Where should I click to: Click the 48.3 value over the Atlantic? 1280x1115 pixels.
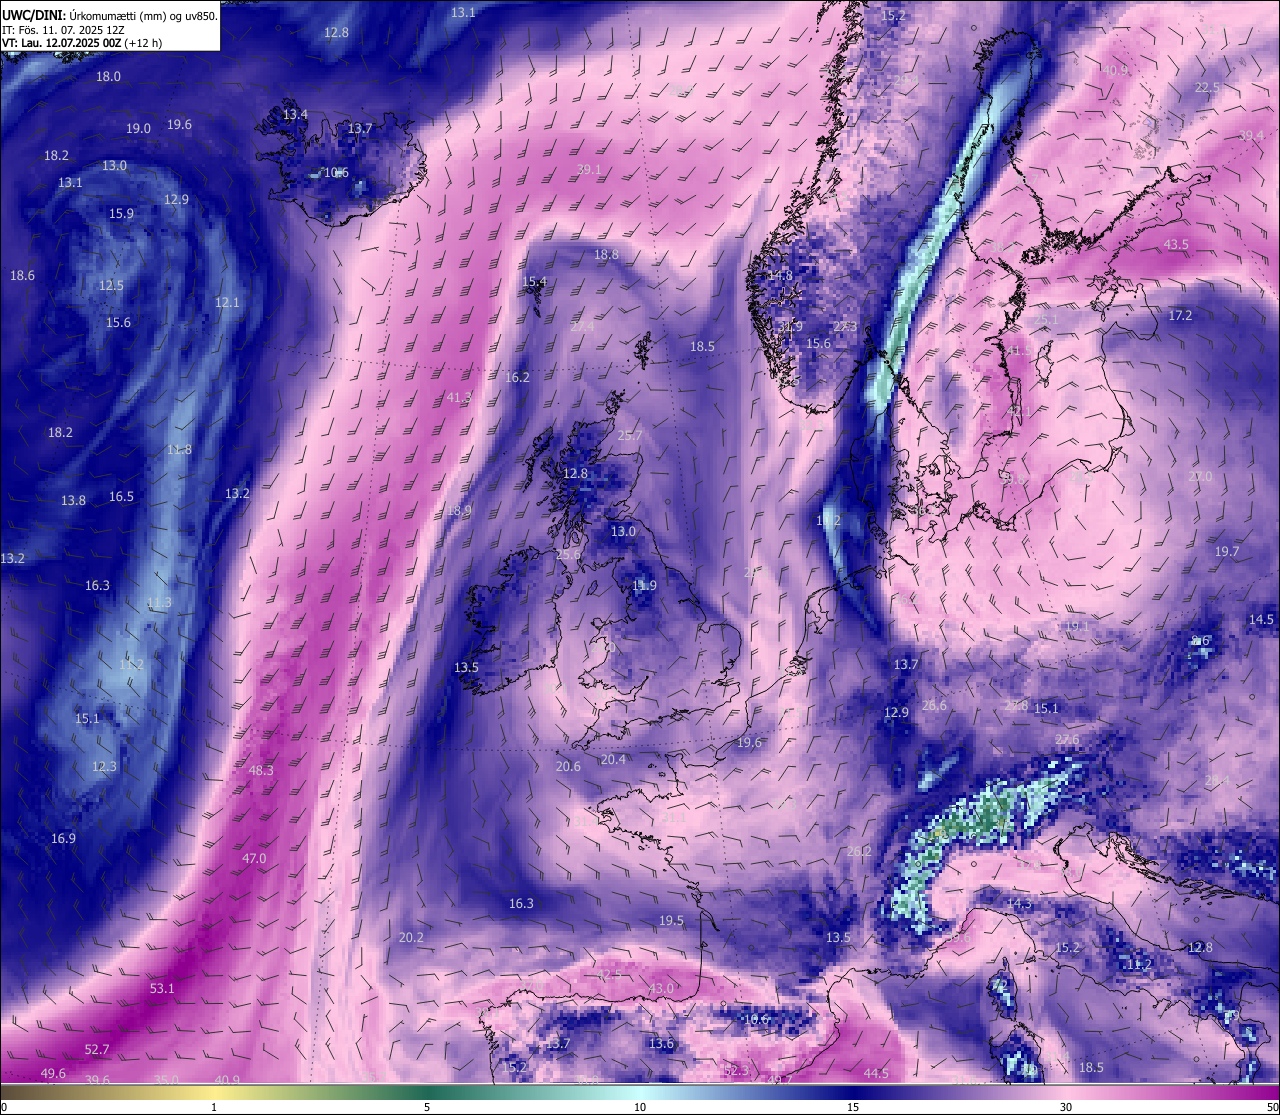point(261,770)
